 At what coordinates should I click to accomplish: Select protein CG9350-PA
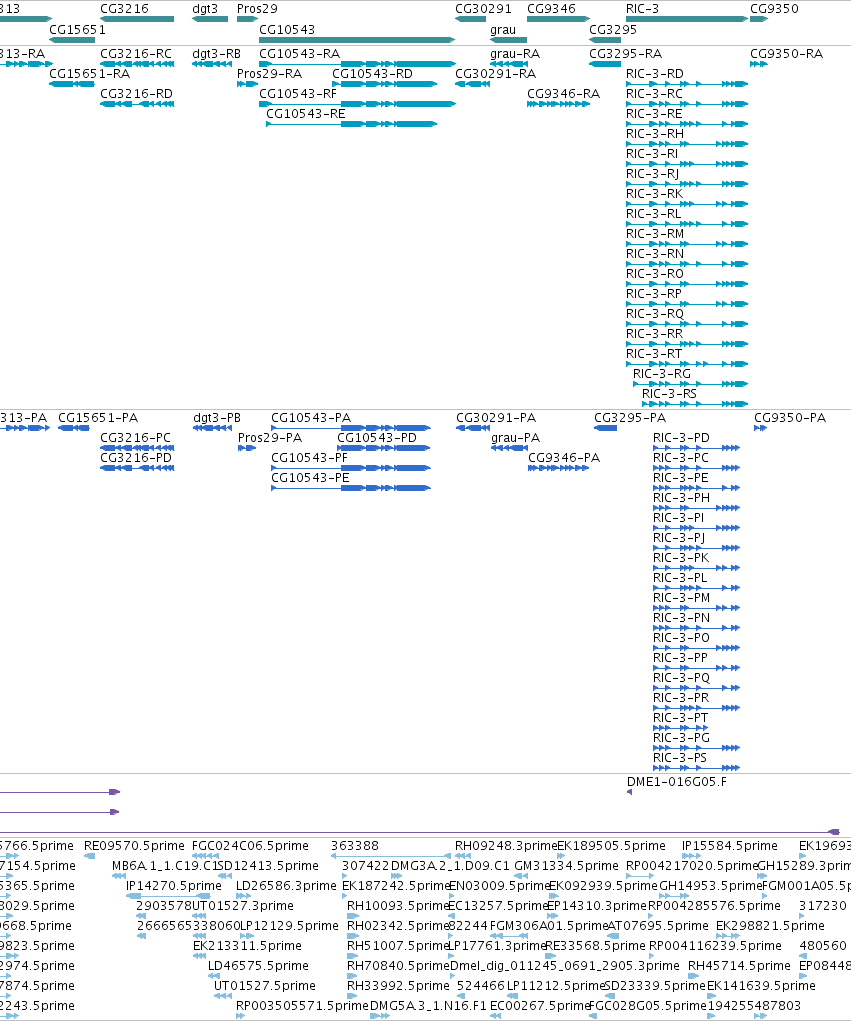790,417
